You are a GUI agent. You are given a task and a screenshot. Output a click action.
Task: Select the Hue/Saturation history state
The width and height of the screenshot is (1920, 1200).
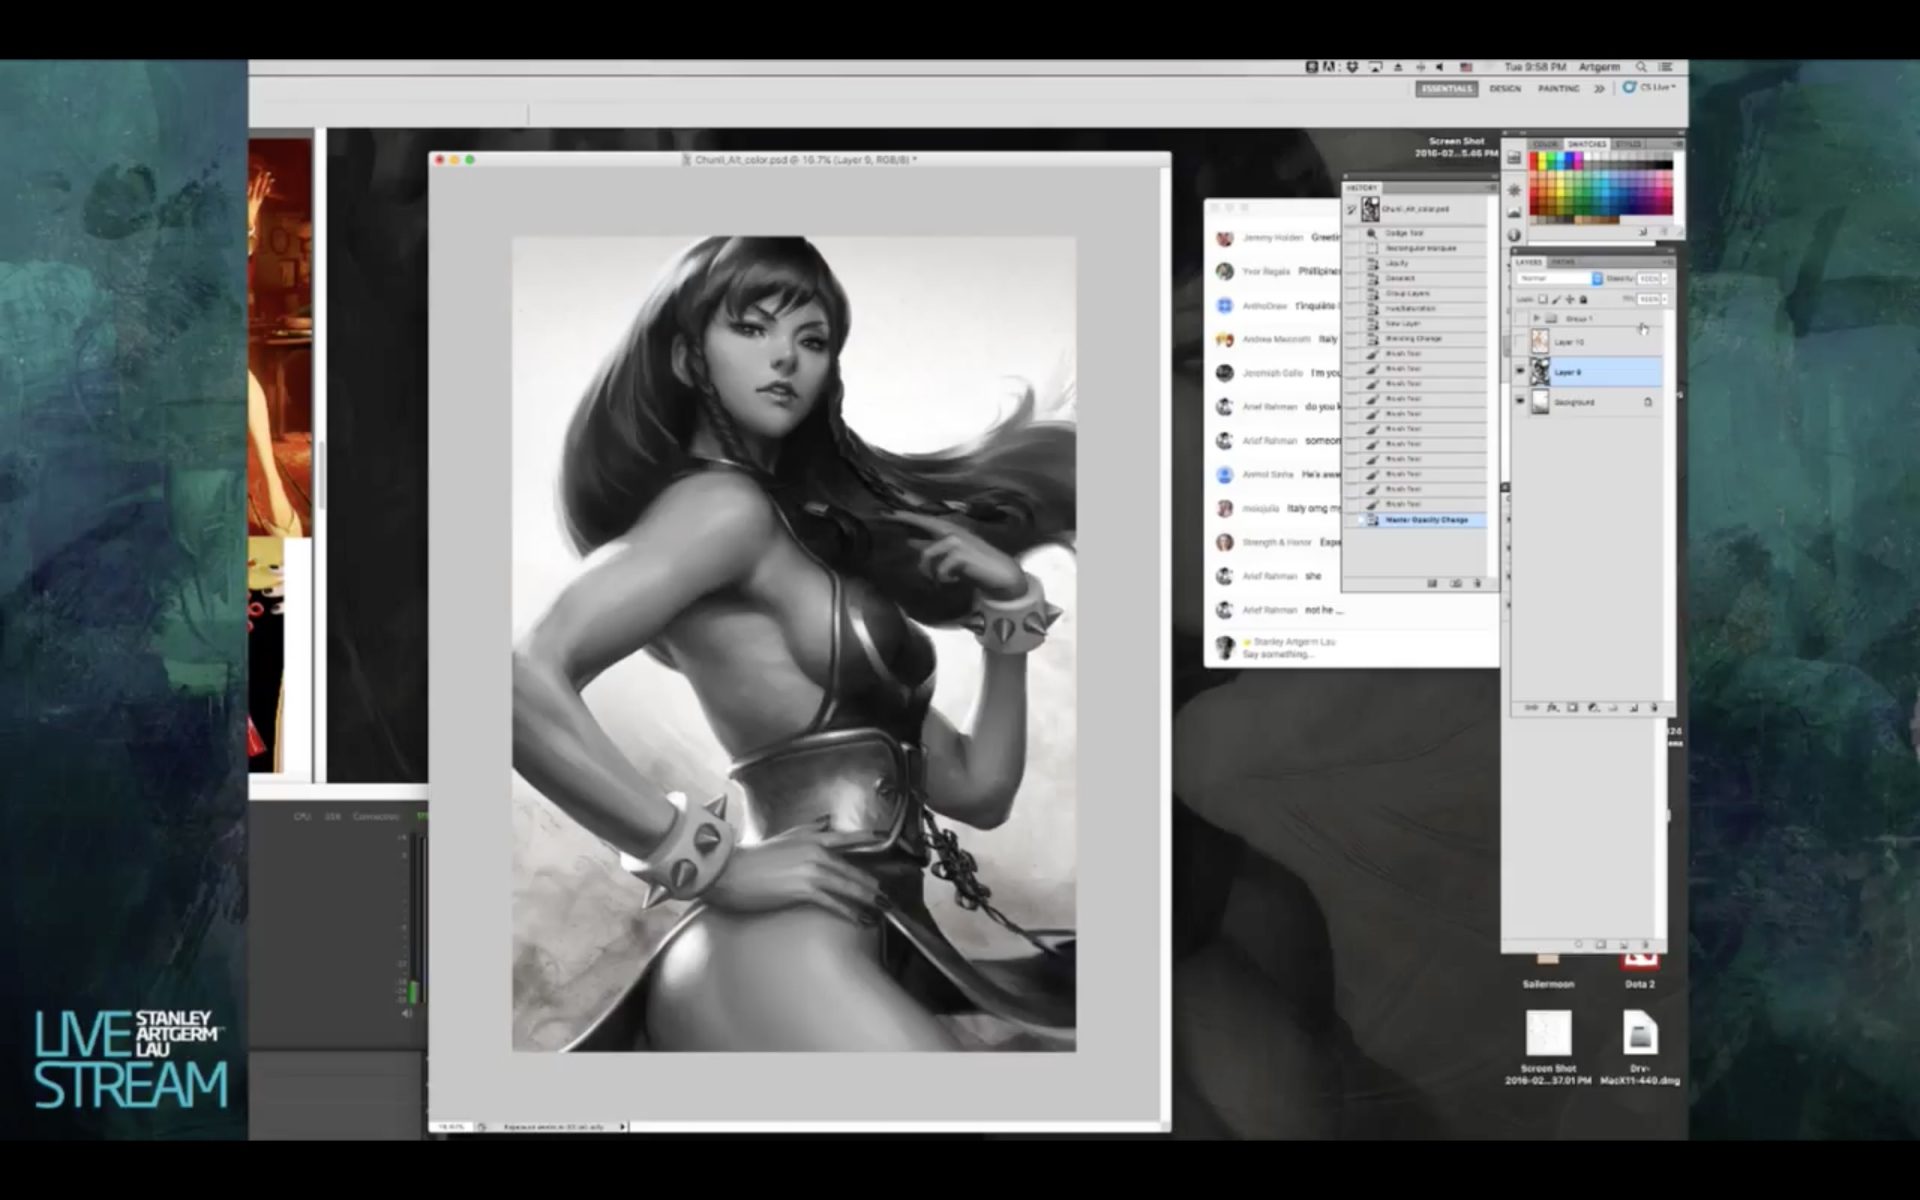(1422, 308)
